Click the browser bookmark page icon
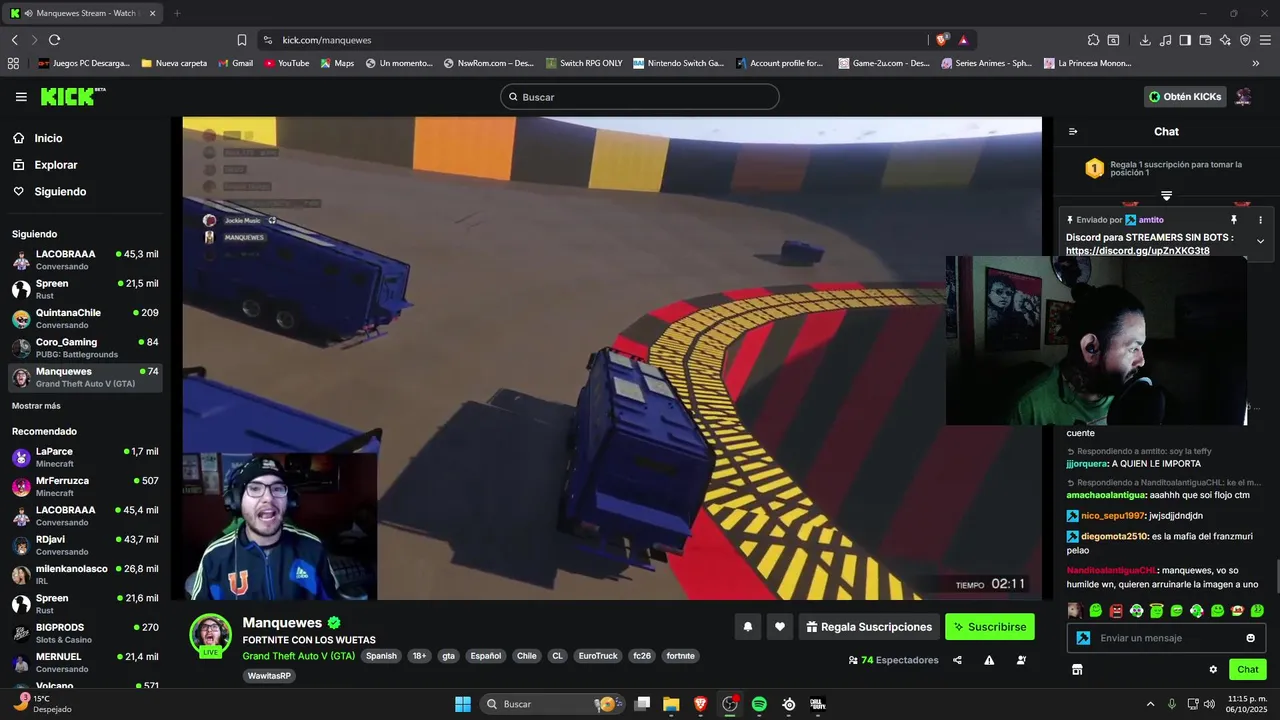The image size is (1280, 720). (242, 40)
